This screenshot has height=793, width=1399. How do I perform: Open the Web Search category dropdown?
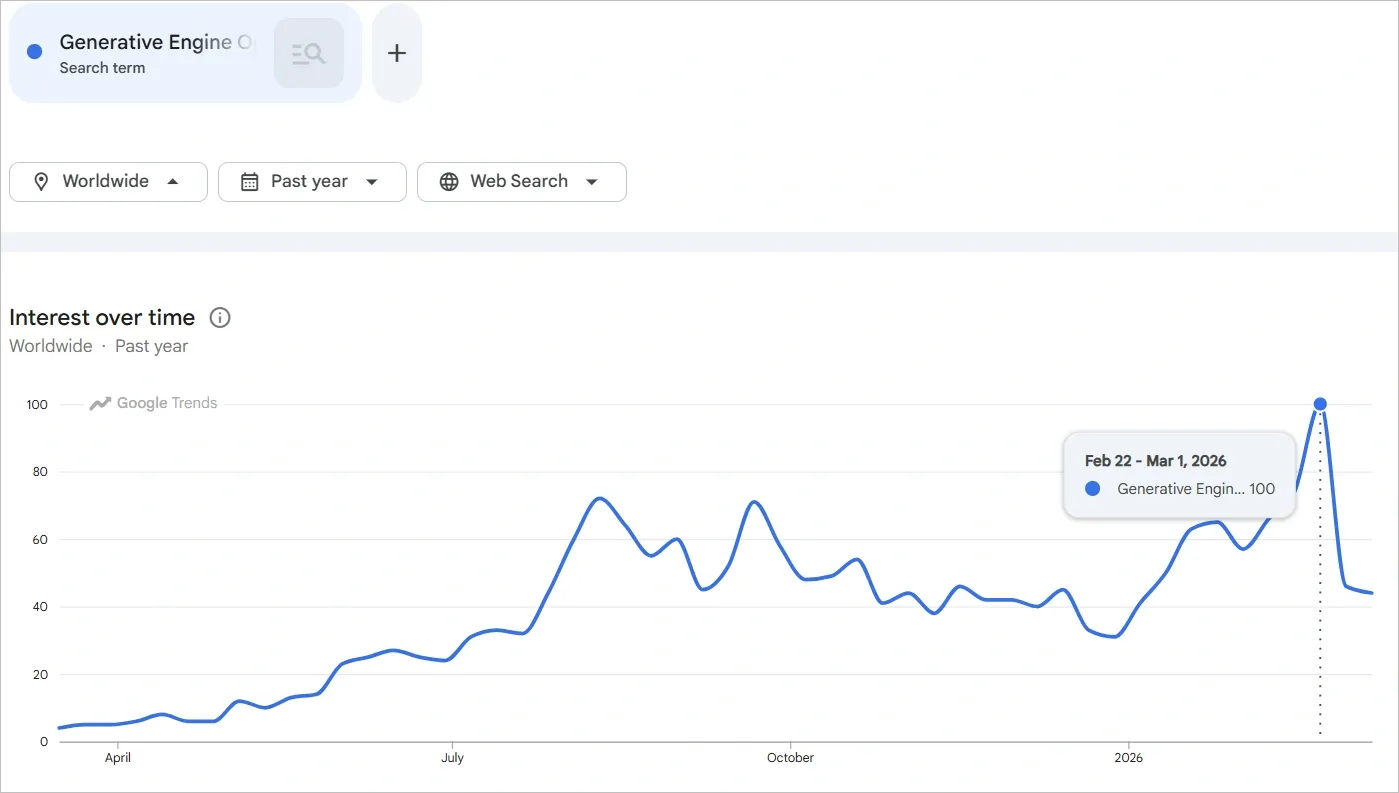click(x=521, y=181)
